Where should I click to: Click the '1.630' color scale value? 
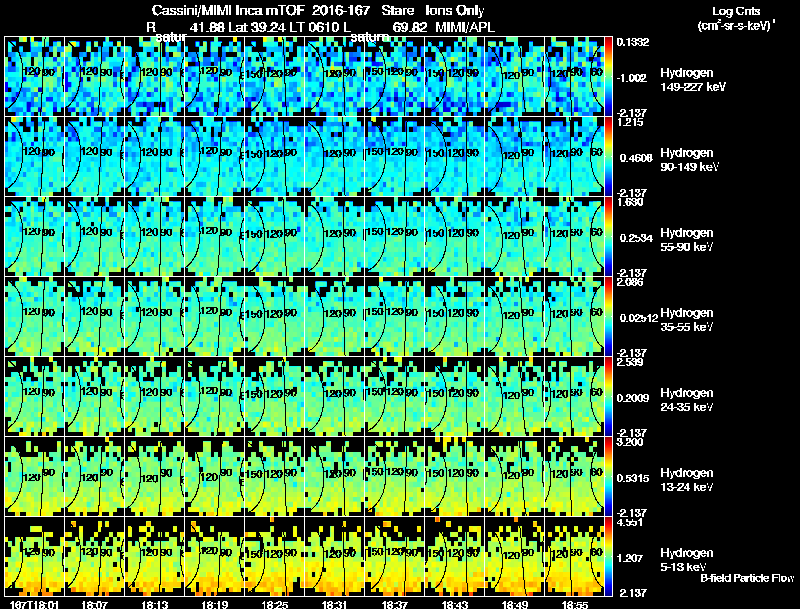[630, 202]
